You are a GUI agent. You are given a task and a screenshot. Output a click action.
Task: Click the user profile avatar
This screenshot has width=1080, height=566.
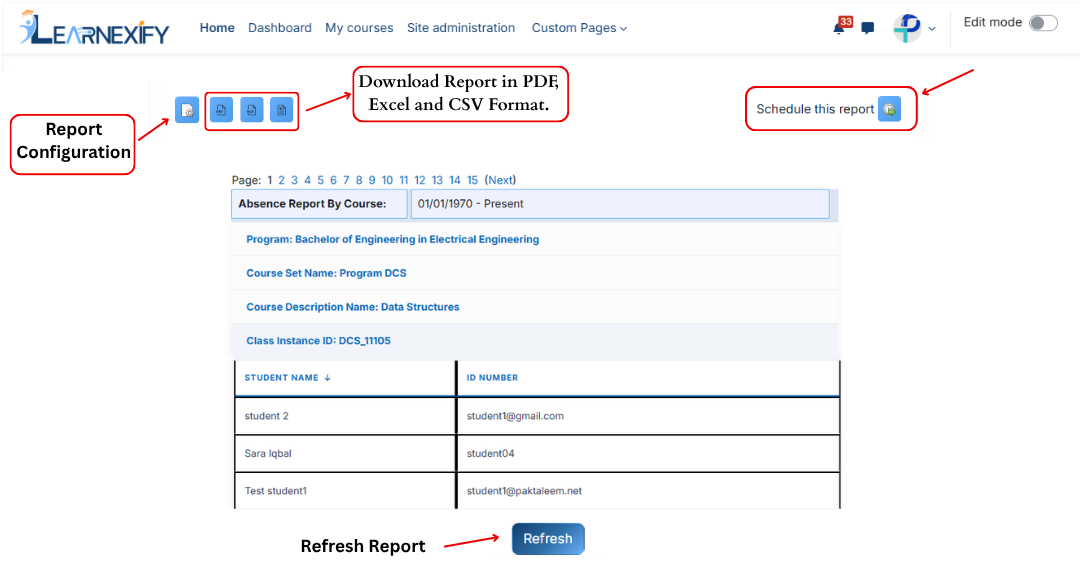click(907, 28)
